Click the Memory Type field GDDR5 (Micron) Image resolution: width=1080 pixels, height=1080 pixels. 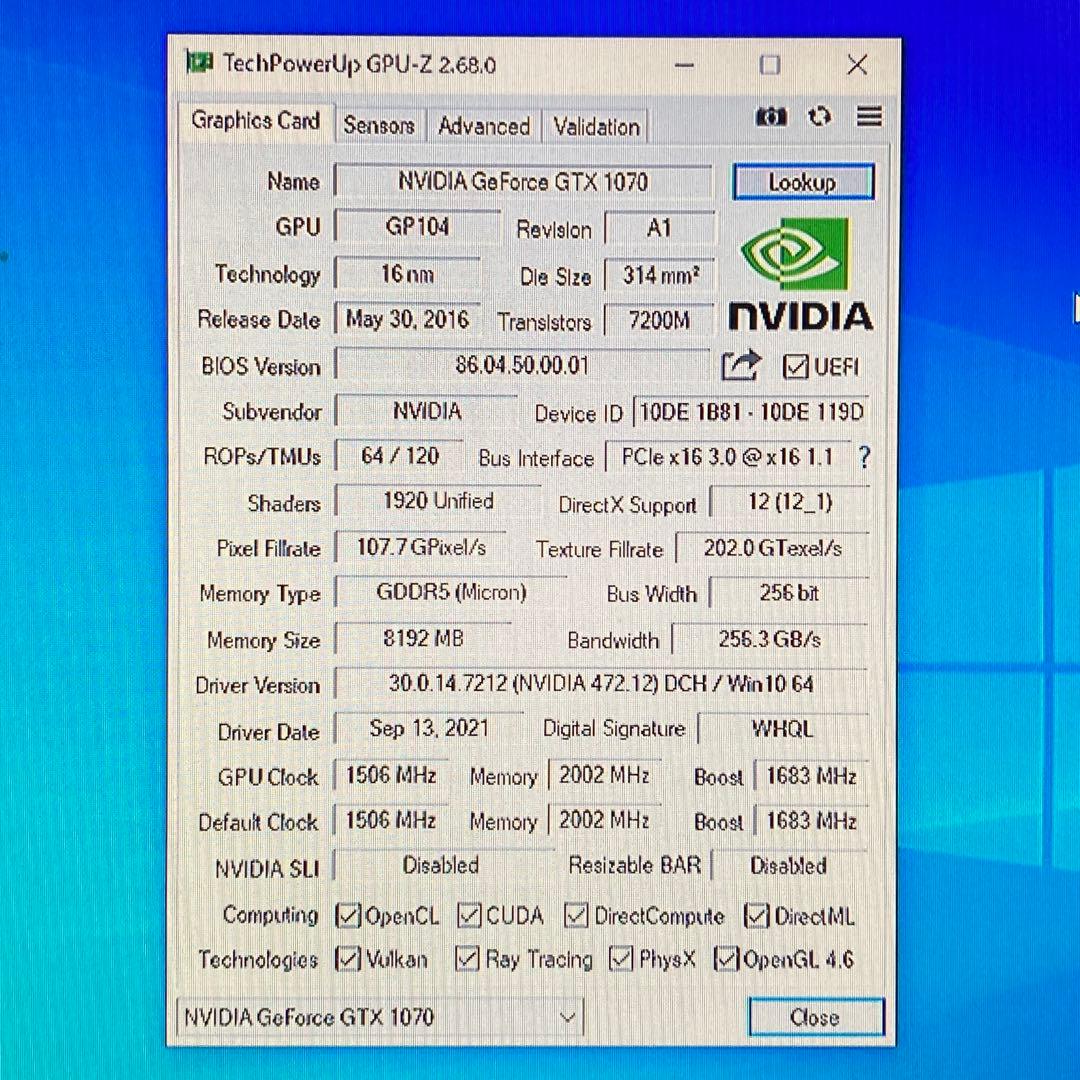(x=451, y=592)
